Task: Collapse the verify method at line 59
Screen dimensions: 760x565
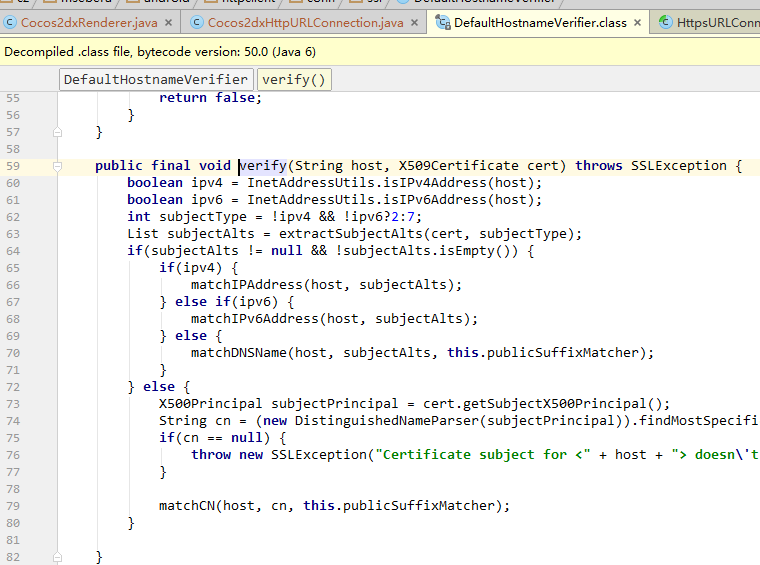Action: tap(57, 167)
